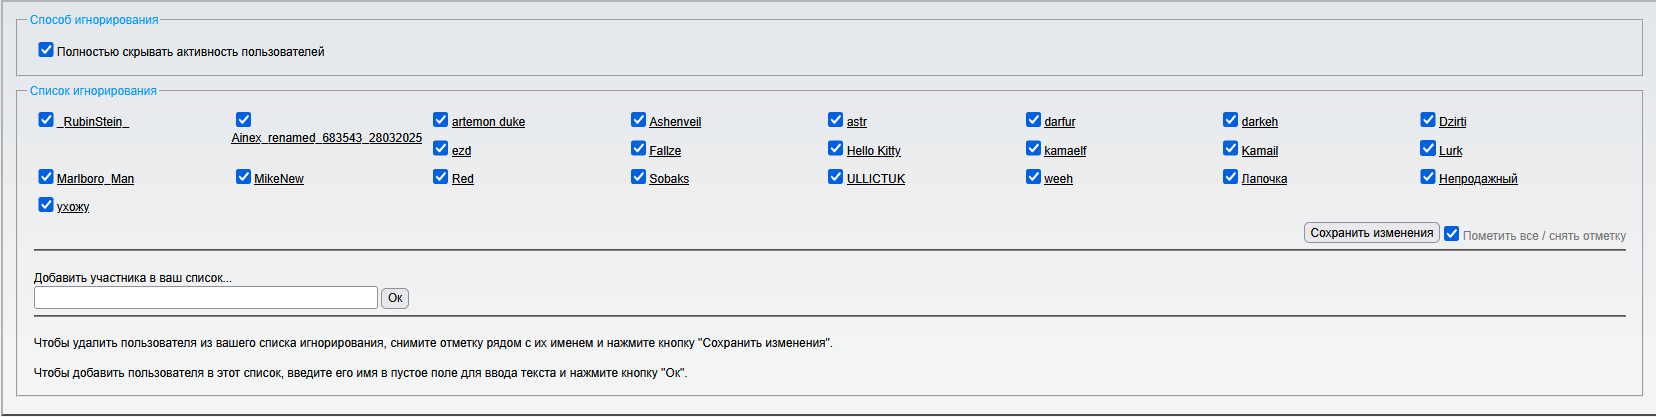Screen dimensions: 1656x417
Task: Uncheck the Непродажный checkbox
Action: click(x=1428, y=177)
